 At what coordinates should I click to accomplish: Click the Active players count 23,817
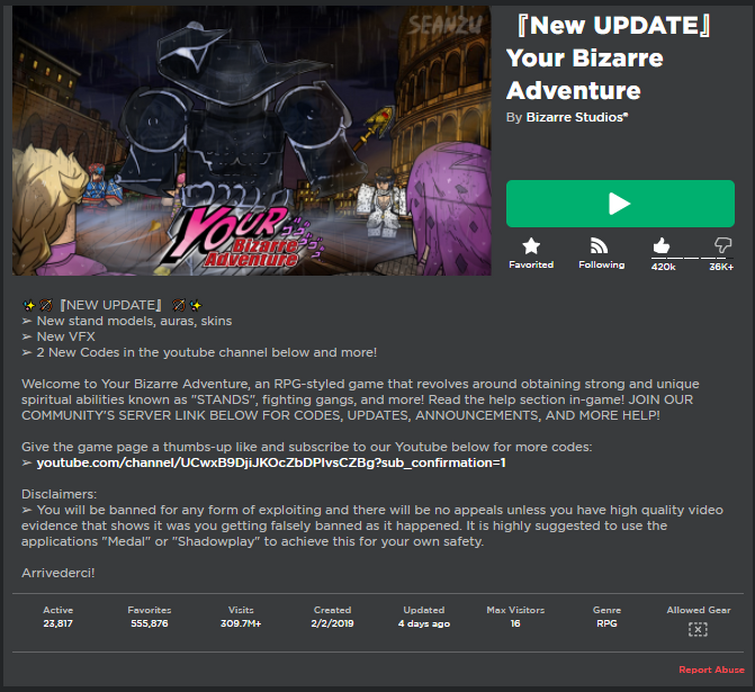[58, 623]
